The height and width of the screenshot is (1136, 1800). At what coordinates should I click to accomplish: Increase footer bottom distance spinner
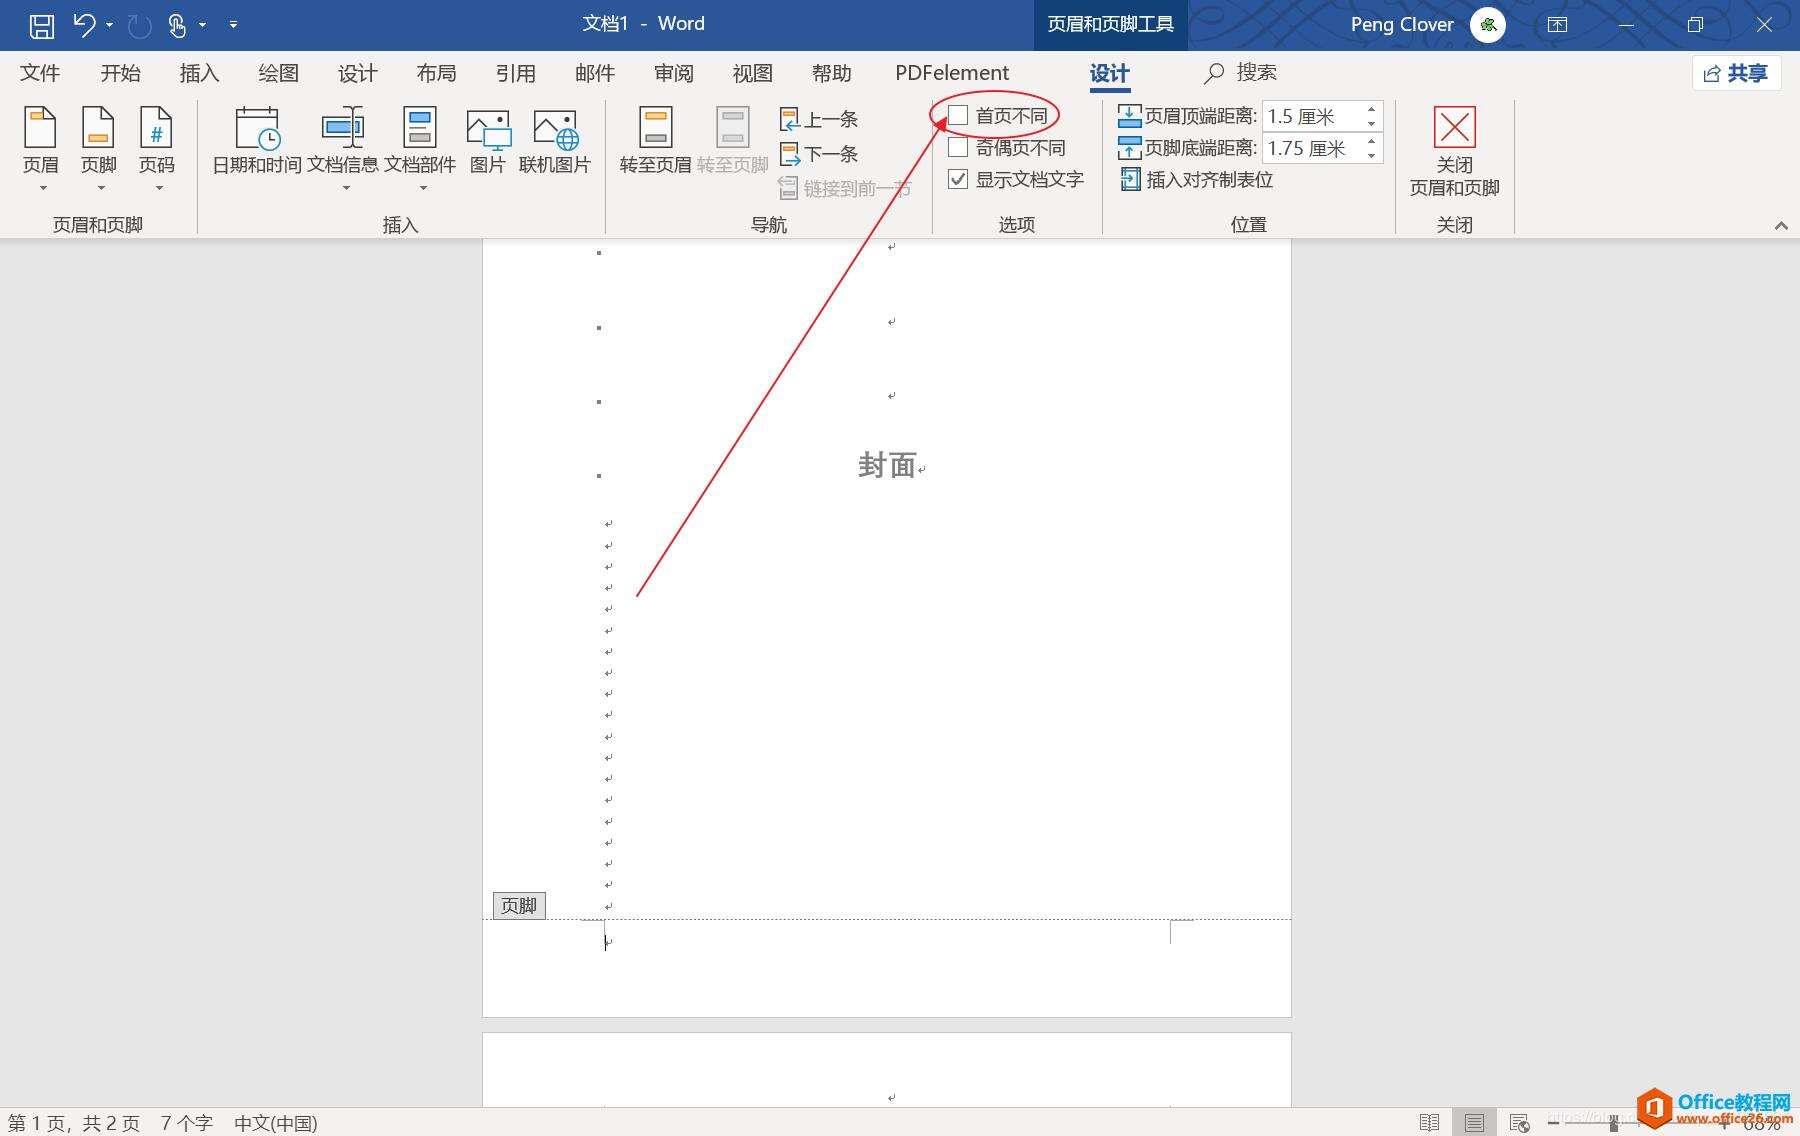click(1372, 141)
